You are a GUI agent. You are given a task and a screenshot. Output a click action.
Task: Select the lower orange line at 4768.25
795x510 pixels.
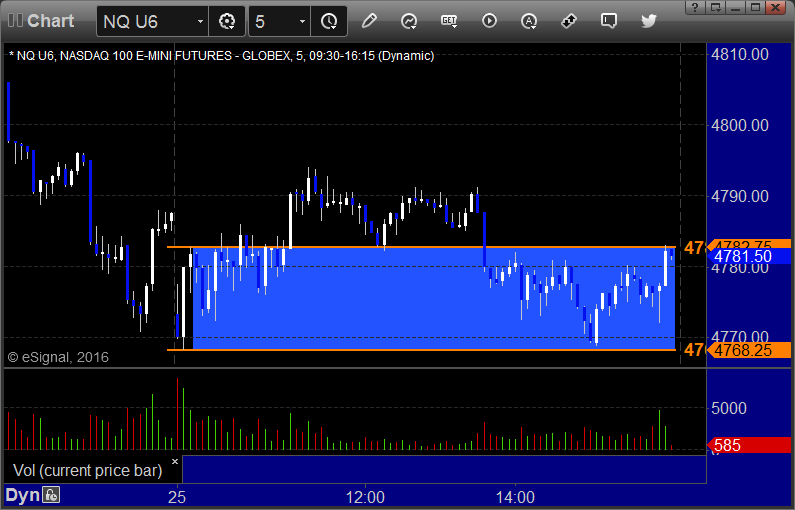coord(421,350)
